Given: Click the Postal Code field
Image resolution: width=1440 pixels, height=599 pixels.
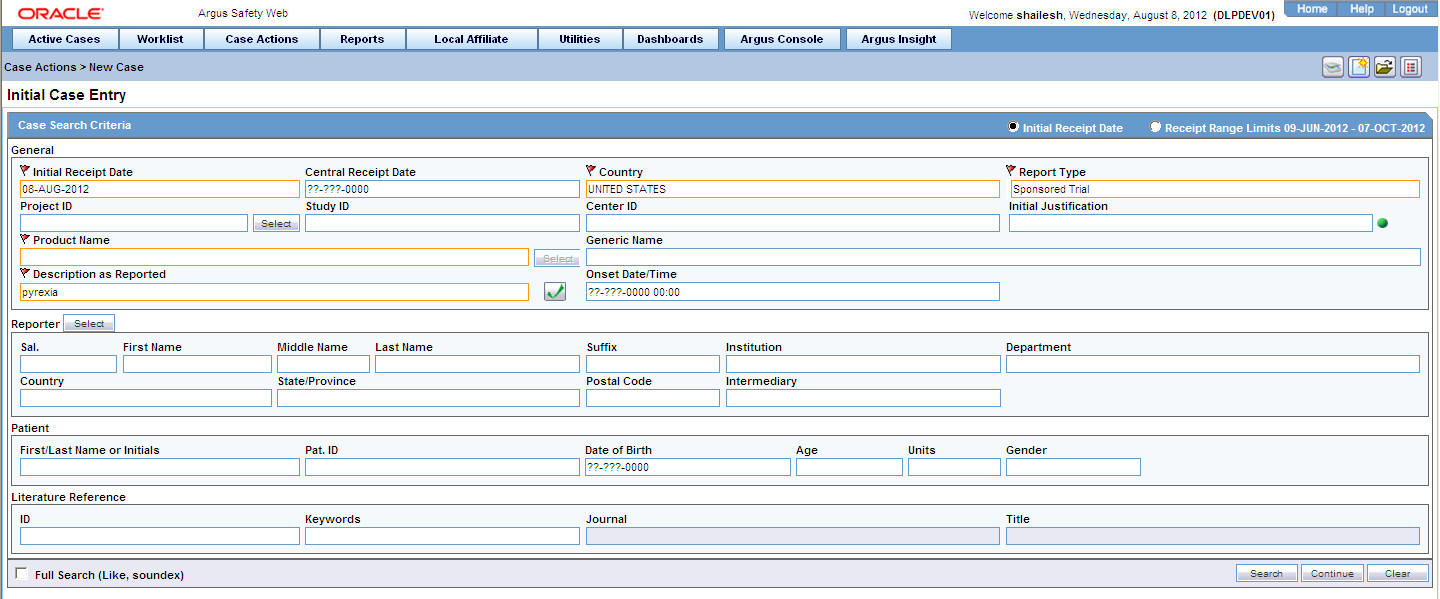Looking at the screenshot, I should (x=653, y=398).
